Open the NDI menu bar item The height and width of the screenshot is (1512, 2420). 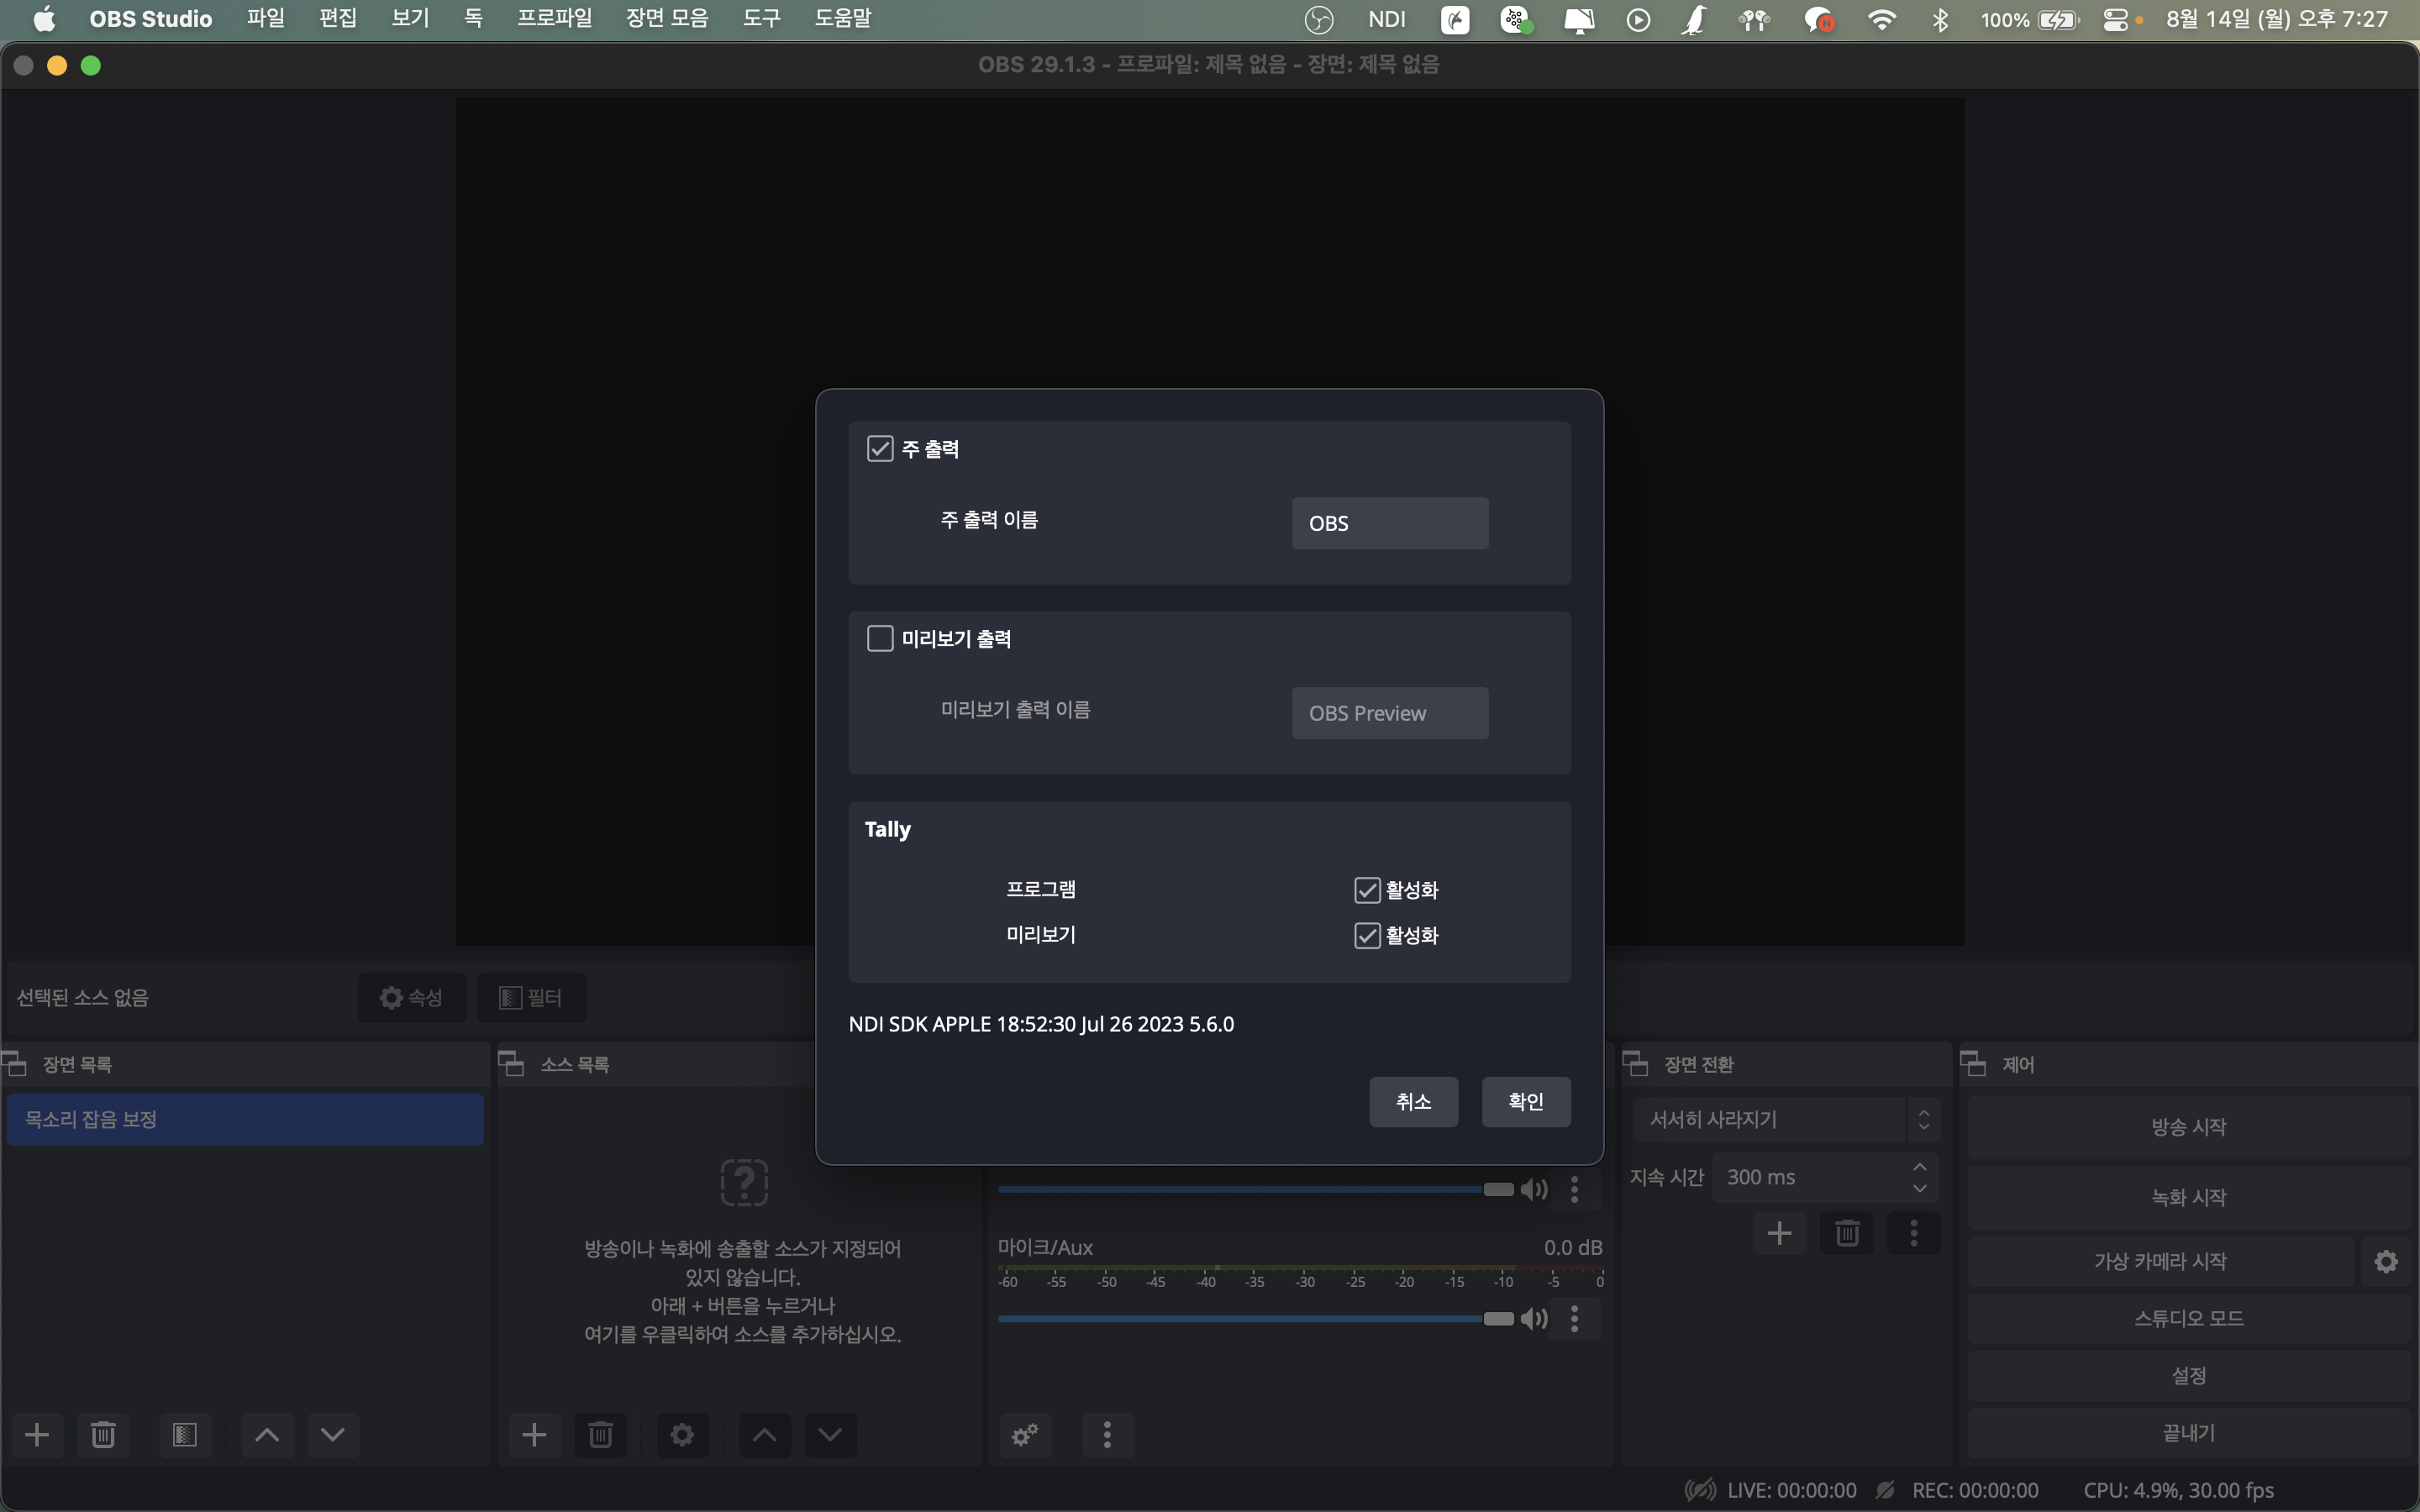[x=1387, y=19]
